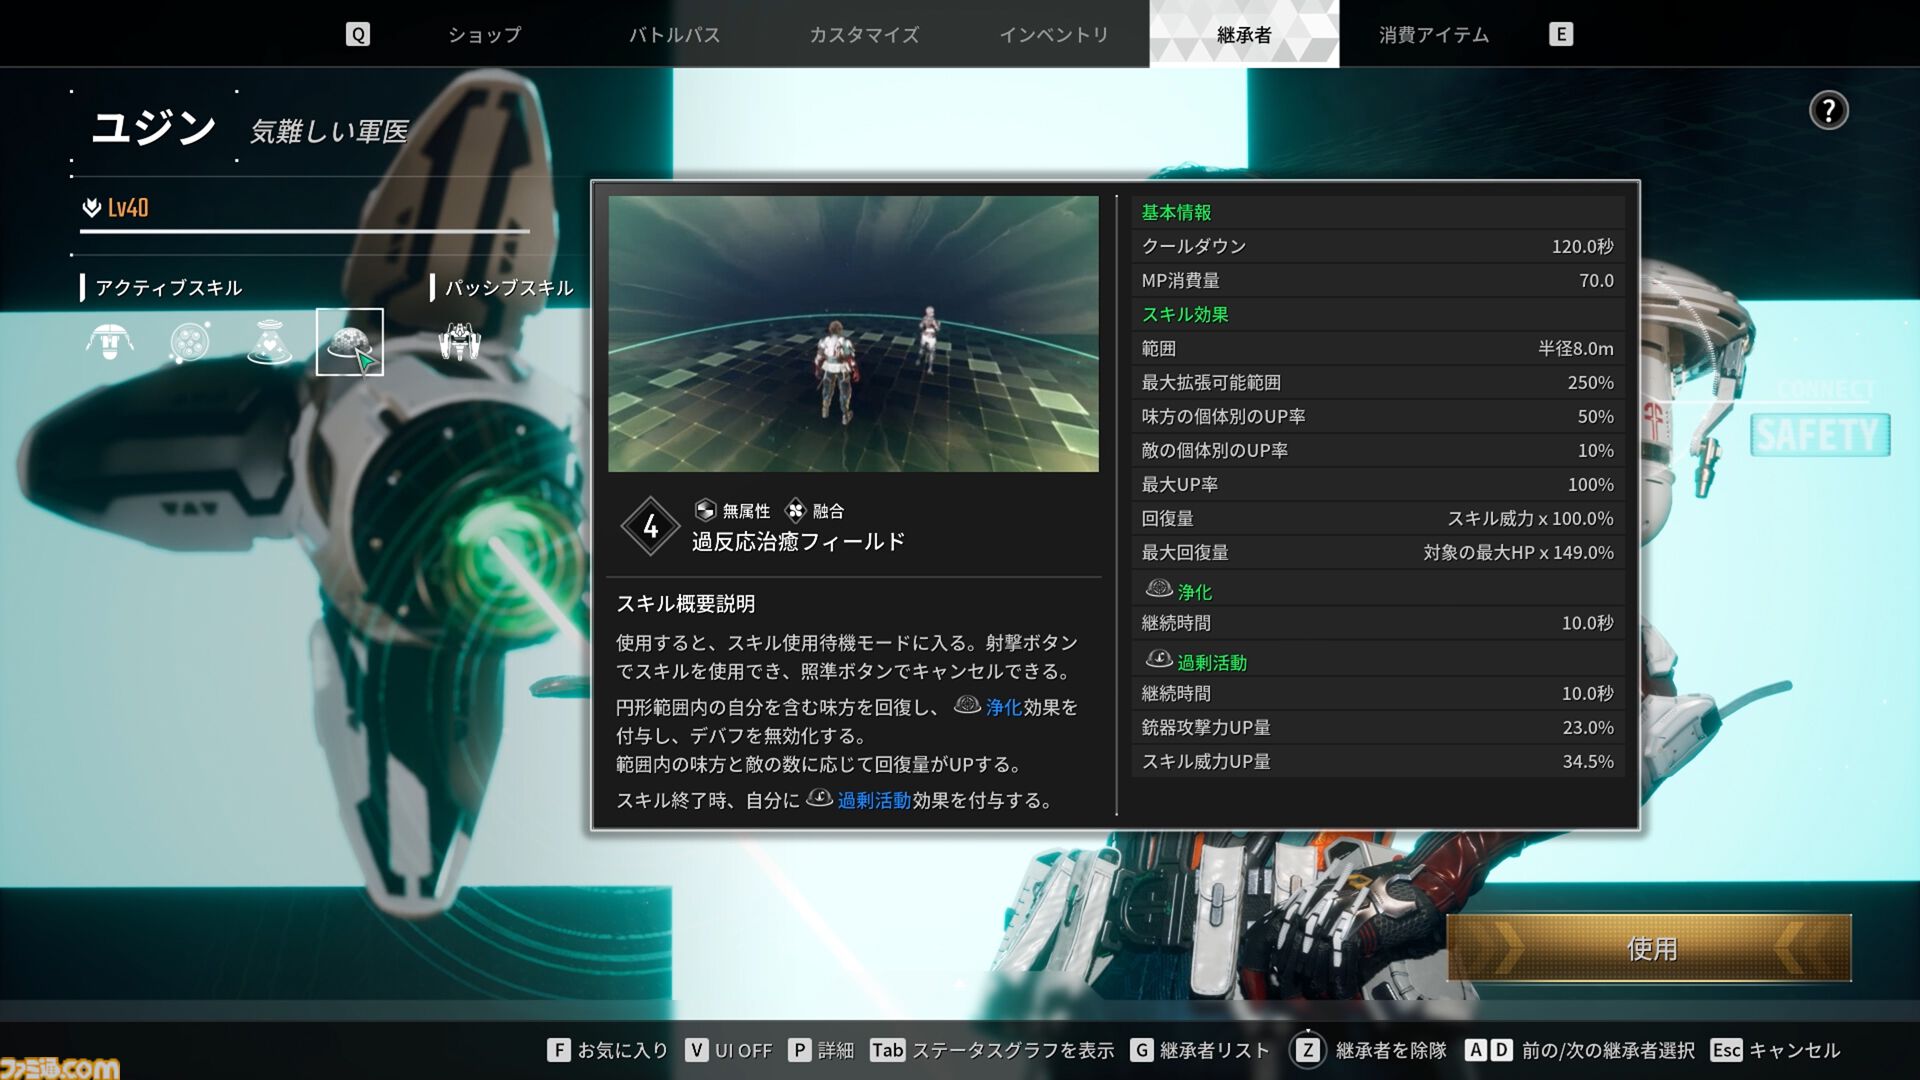This screenshot has height=1080, width=1920.
Task: Click the クールダウン 120.0秒 row
Action: 1378,246
